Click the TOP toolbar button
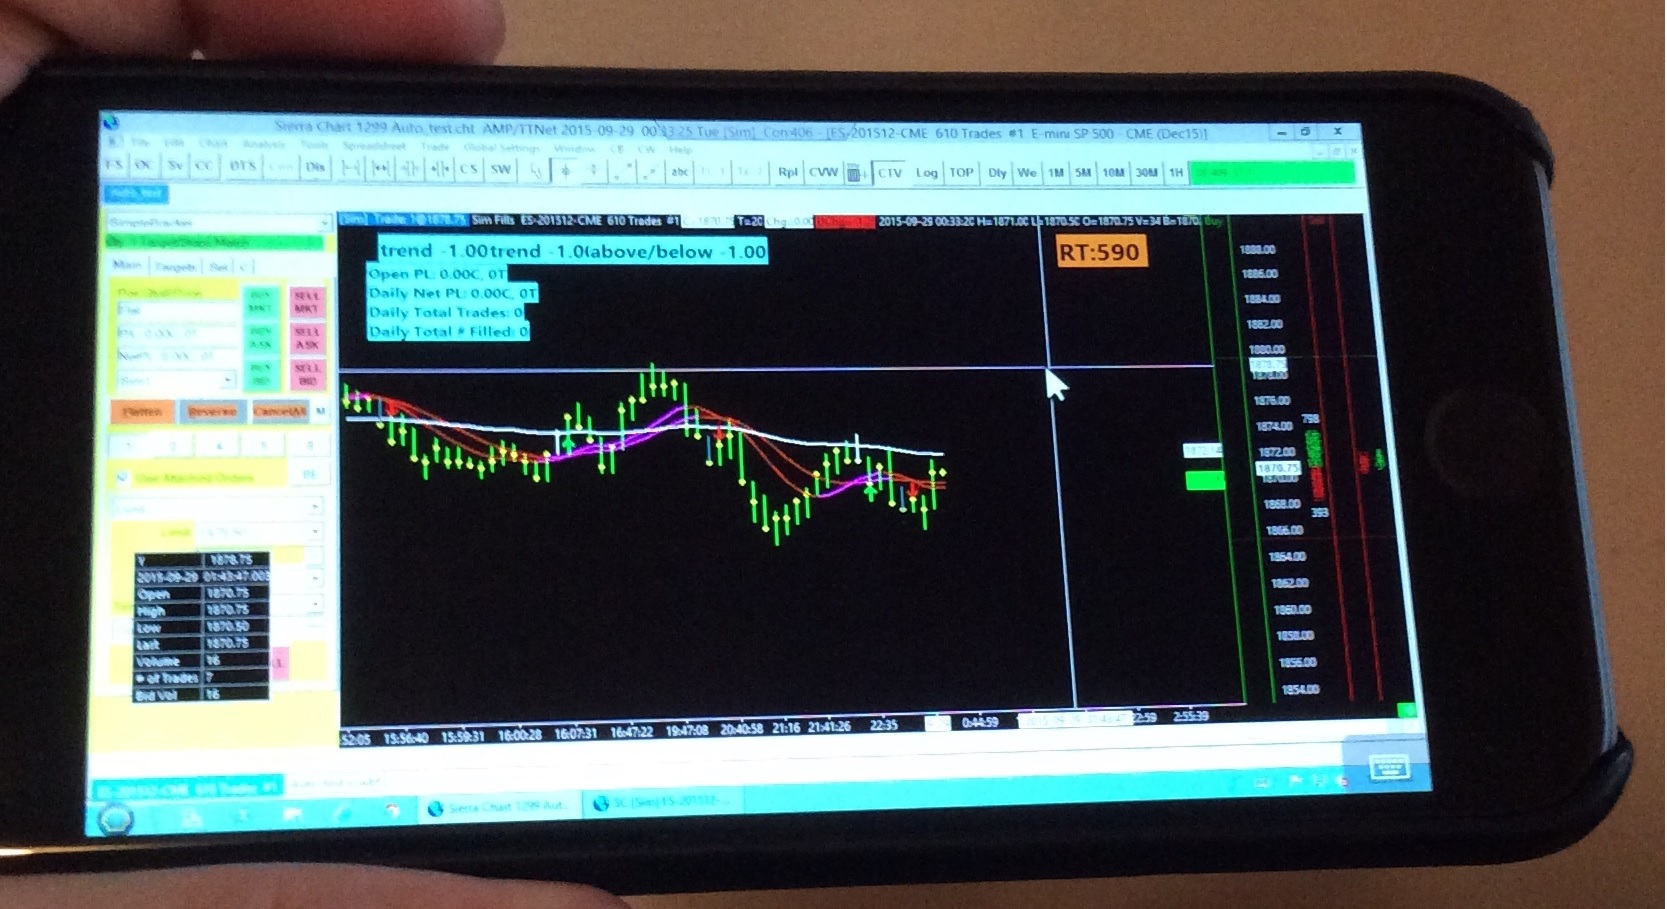The height and width of the screenshot is (909, 1667). 961,172
